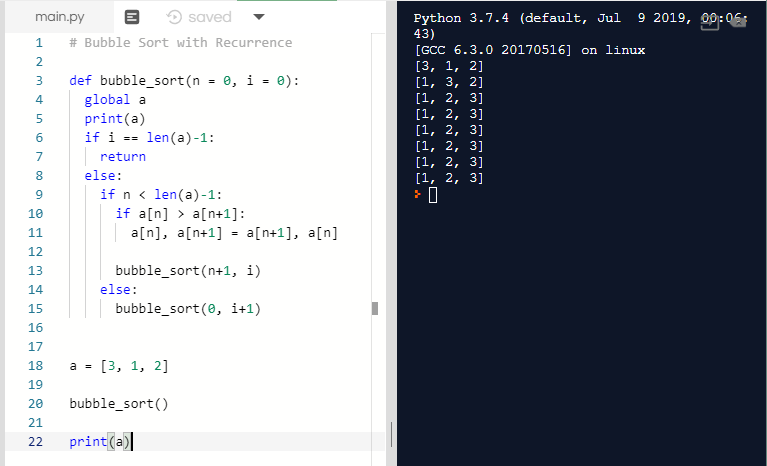
Task: Click the console prompt input cursor
Action: (433, 195)
